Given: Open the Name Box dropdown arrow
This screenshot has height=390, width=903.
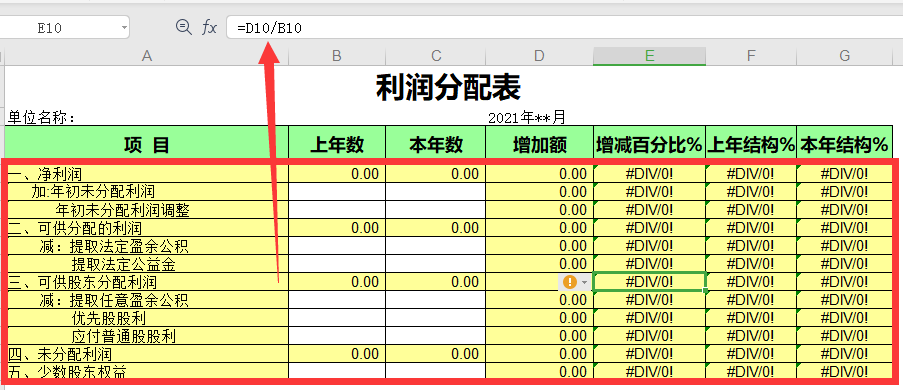Looking at the screenshot, I should [x=123, y=27].
